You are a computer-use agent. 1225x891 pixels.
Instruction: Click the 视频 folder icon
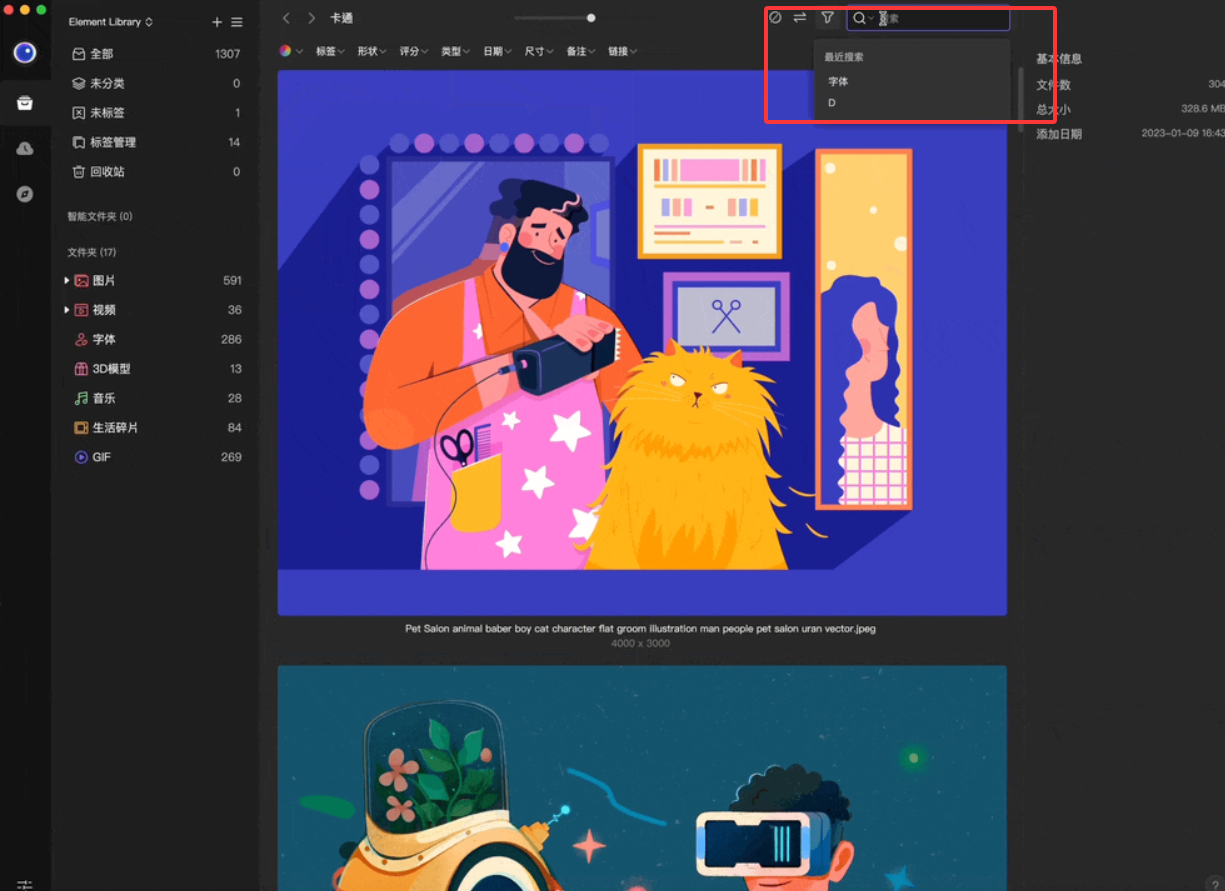click(x=82, y=310)
